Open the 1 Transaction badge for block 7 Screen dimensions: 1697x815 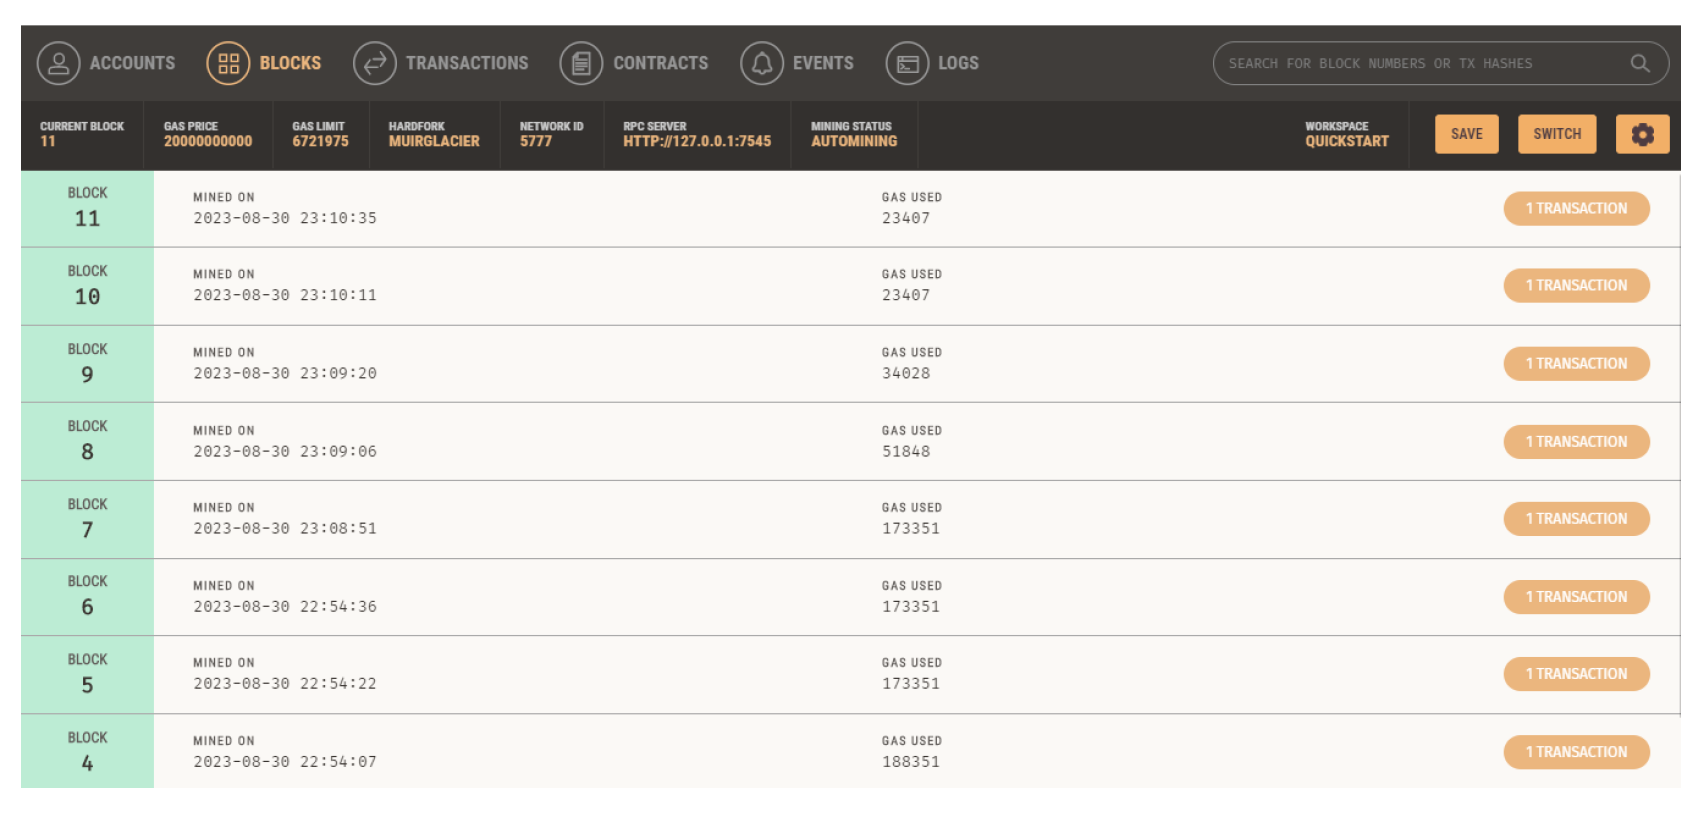1576,518
